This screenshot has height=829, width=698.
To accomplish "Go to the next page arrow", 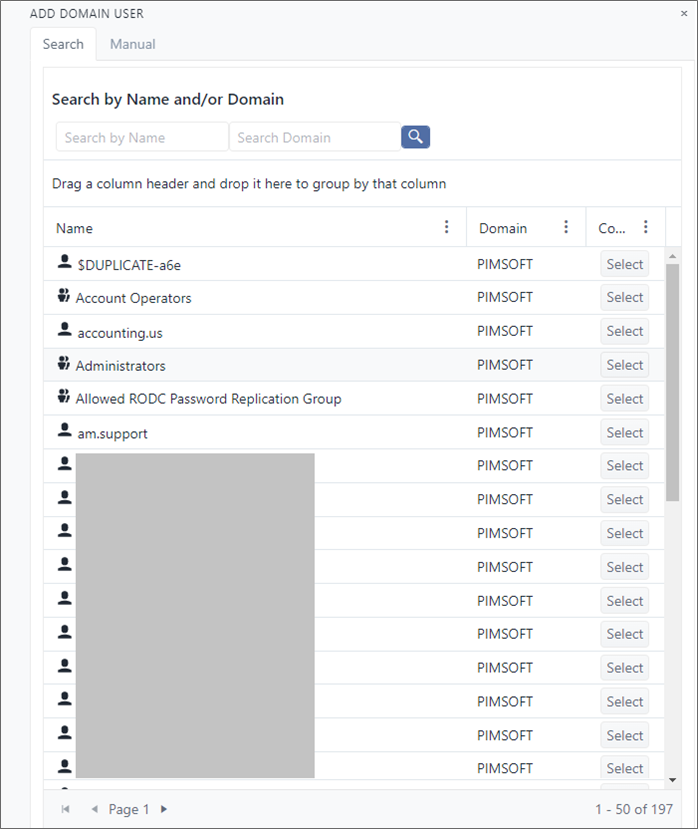I will point(164,809).
